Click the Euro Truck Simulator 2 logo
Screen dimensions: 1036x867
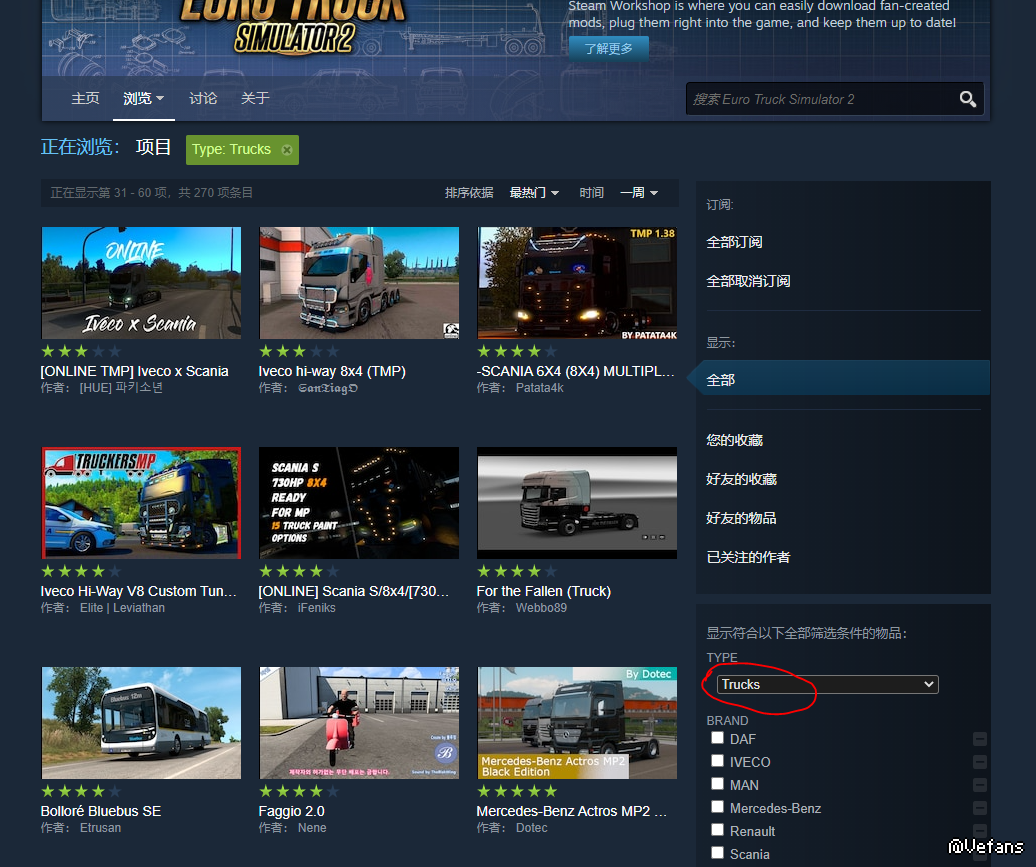pyautogui.click(x=294, y=26)
